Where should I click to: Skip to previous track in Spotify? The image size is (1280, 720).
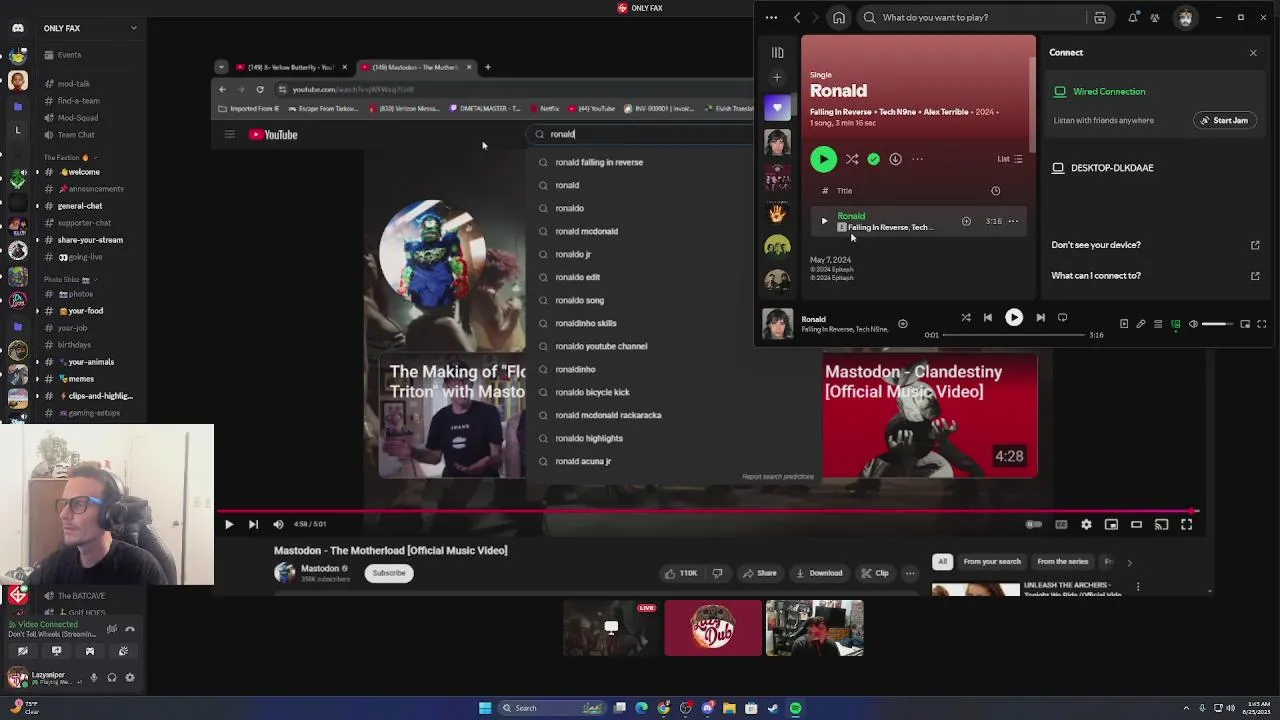point(988,318)
